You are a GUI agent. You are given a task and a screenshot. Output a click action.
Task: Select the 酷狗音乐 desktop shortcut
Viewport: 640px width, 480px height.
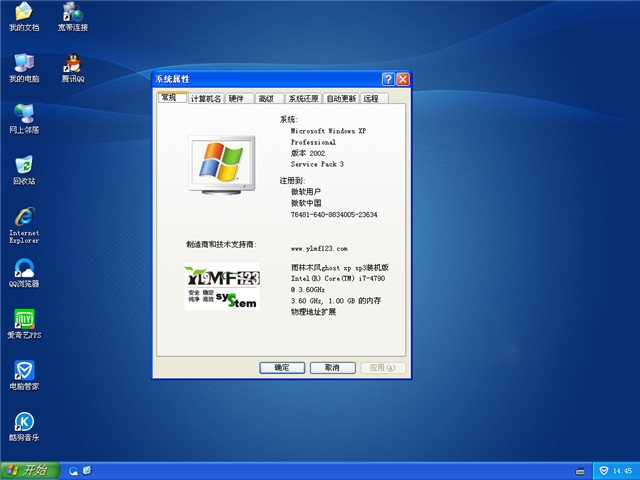pos(24,427)
